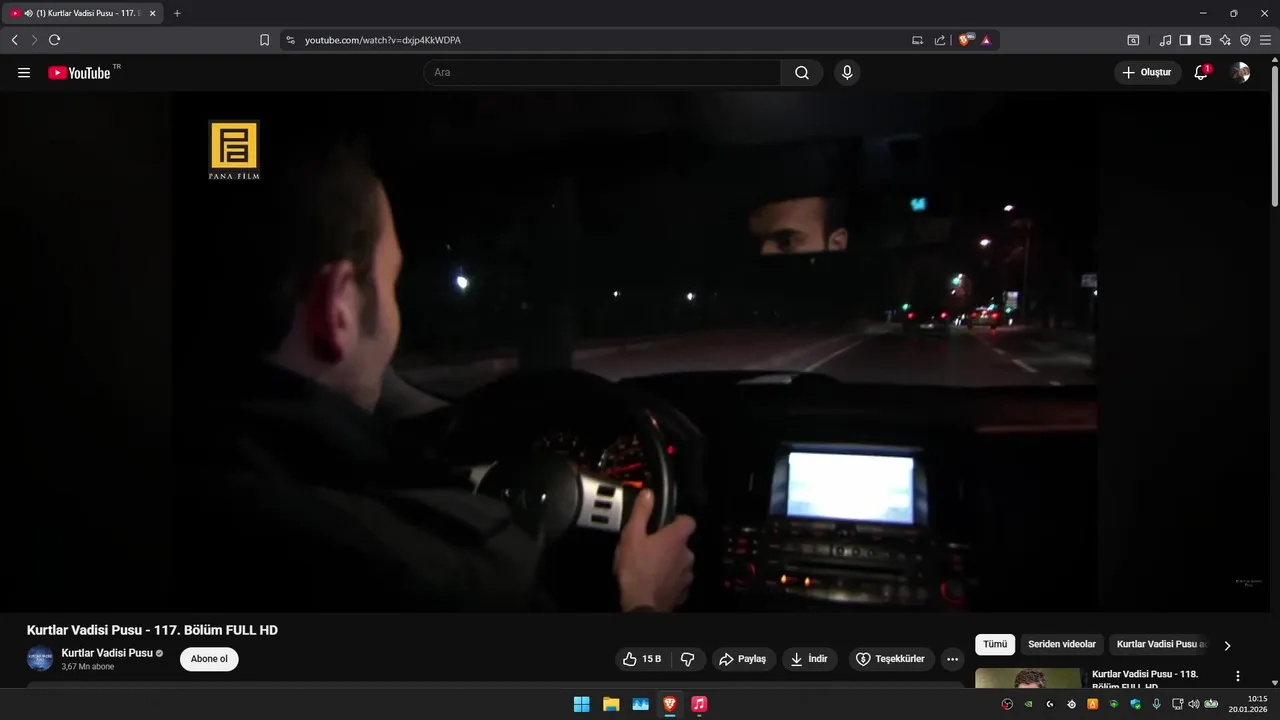Open Windows Security shield tray icon
The height and width of the screenshot is (720, 1280).
1135,704
